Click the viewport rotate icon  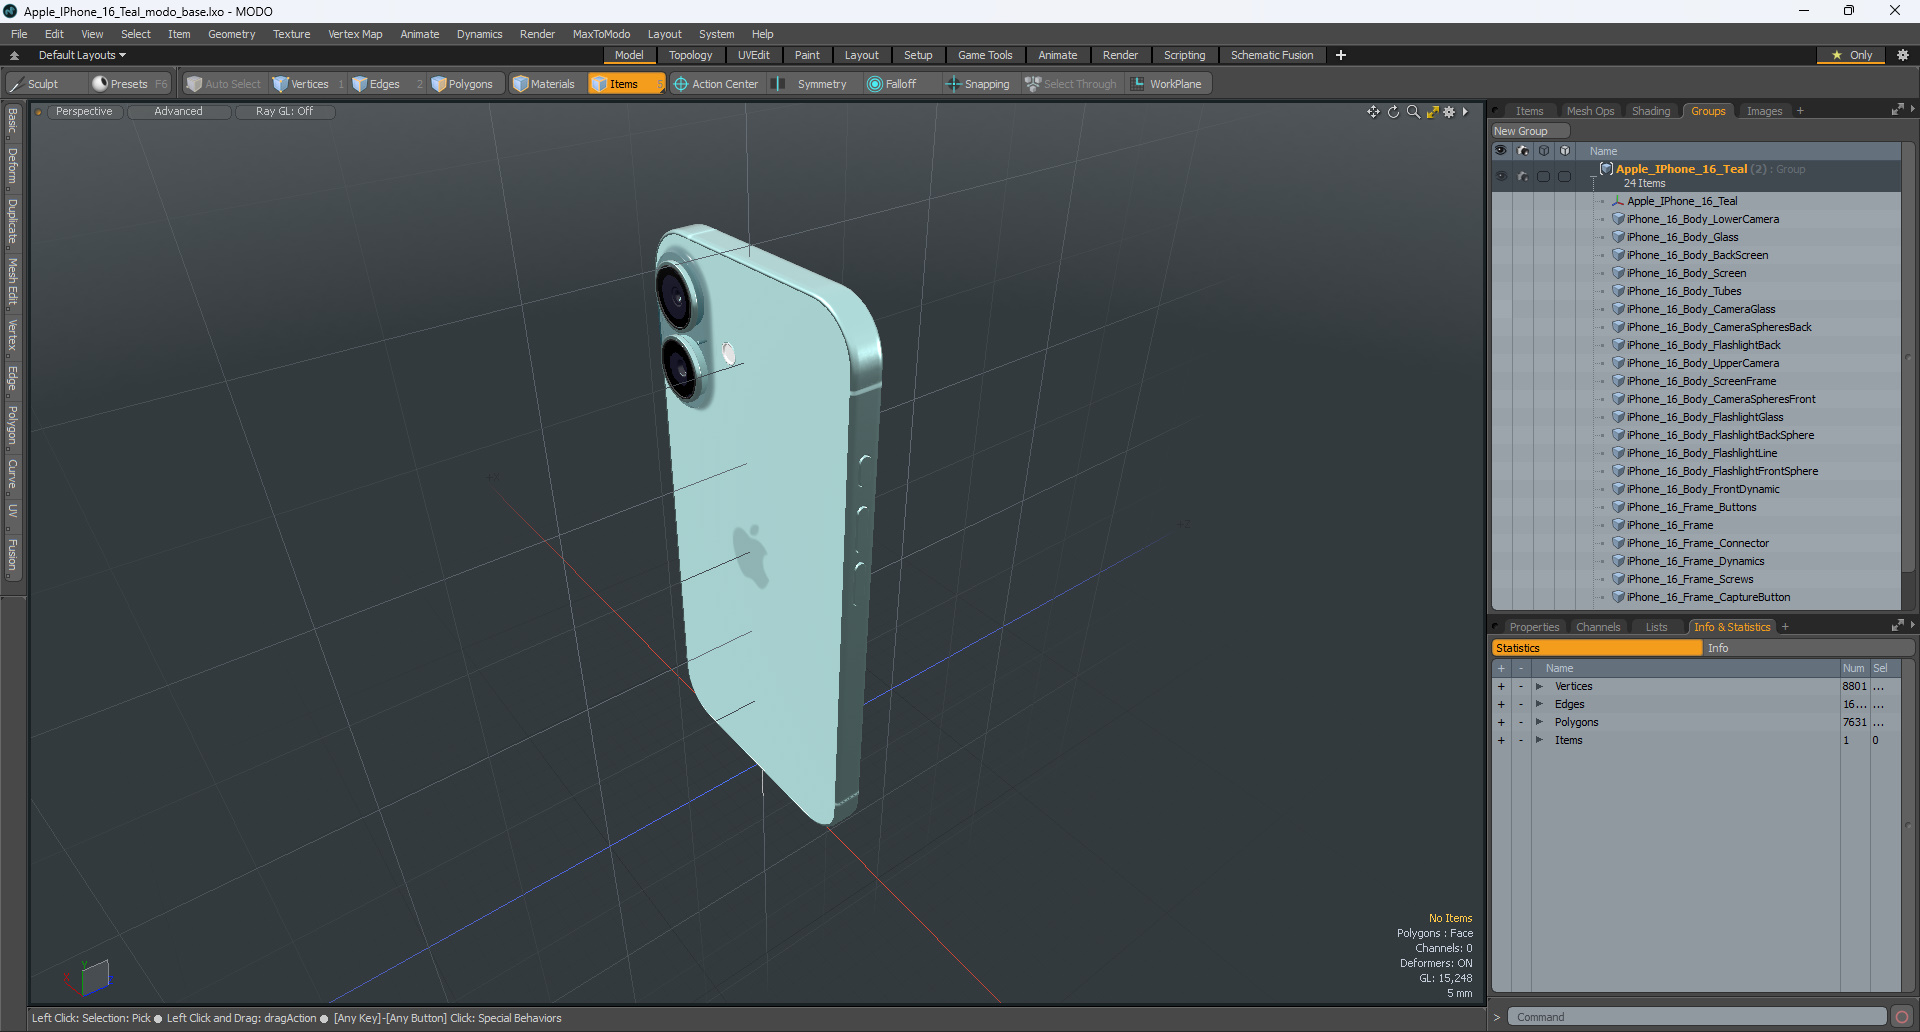click(1393, 112)
